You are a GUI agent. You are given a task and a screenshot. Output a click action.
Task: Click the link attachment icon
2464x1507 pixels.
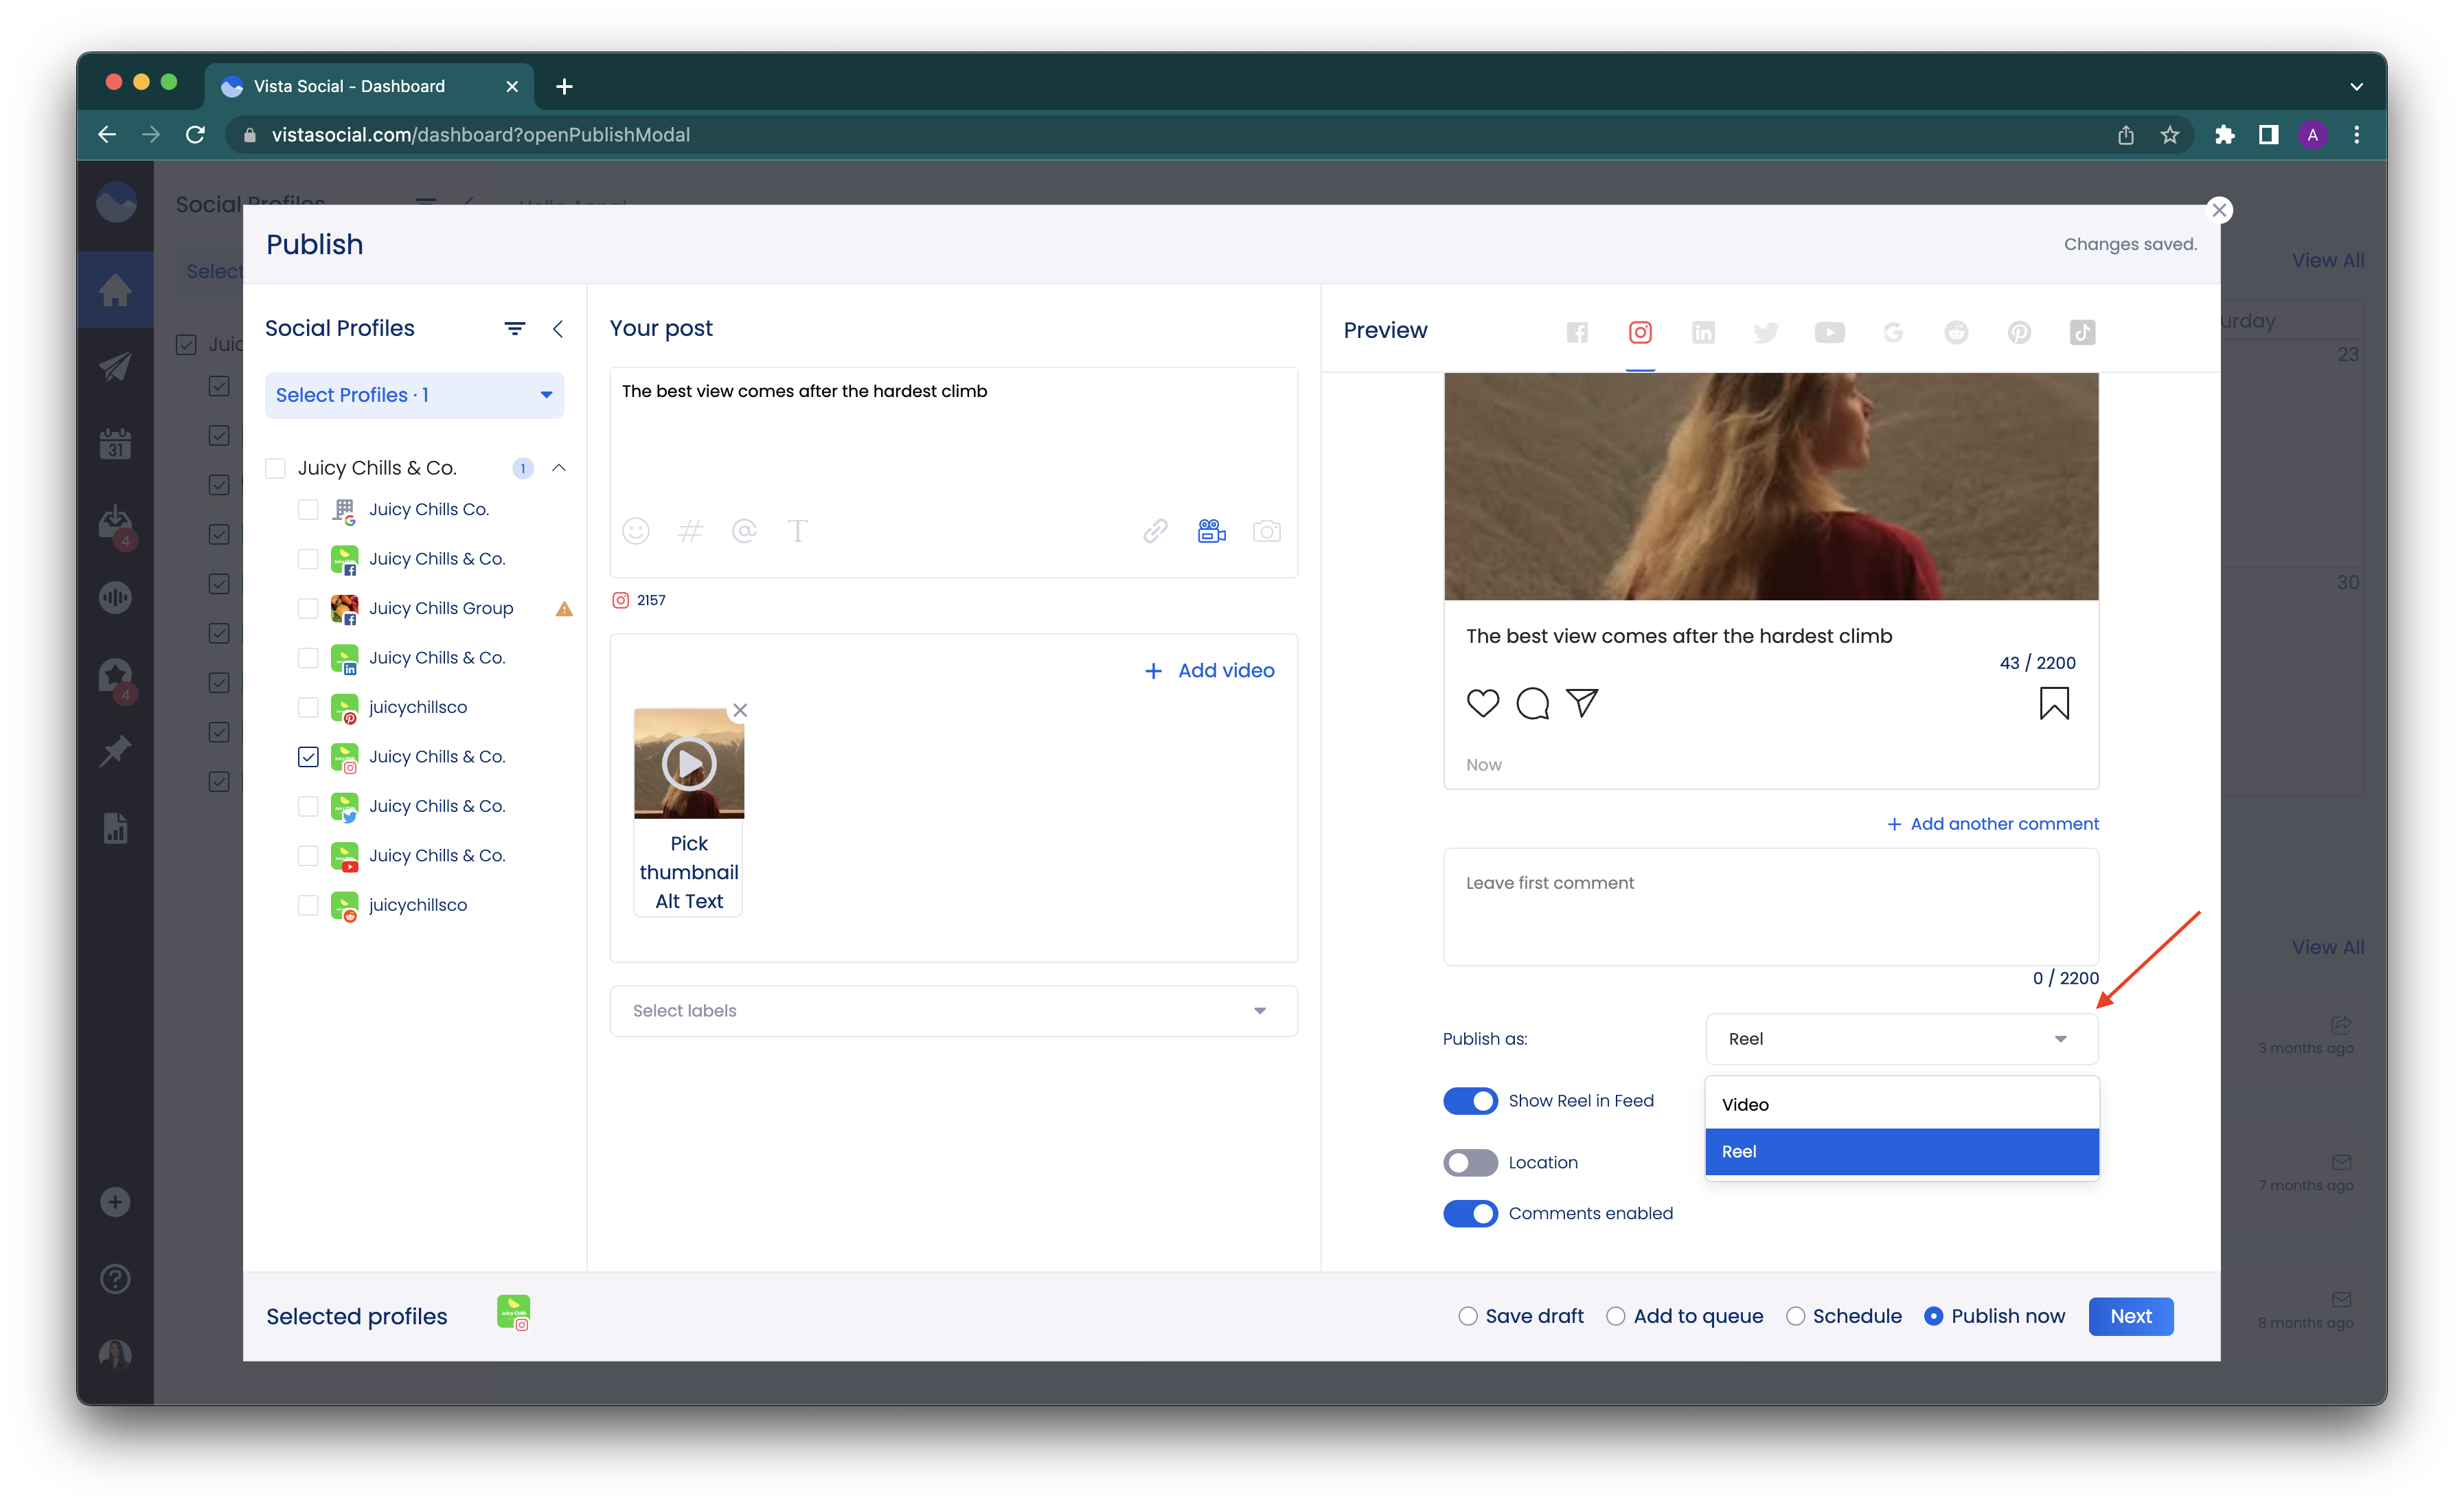[1155, 531]
